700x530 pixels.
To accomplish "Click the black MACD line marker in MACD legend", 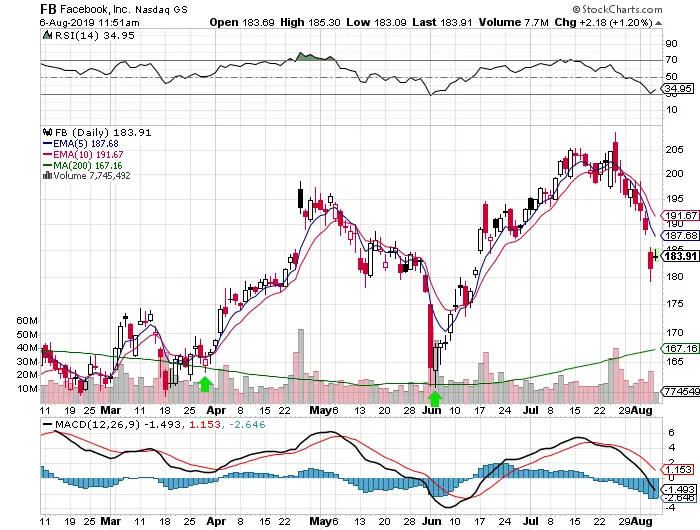I will (x=47, y=424).
